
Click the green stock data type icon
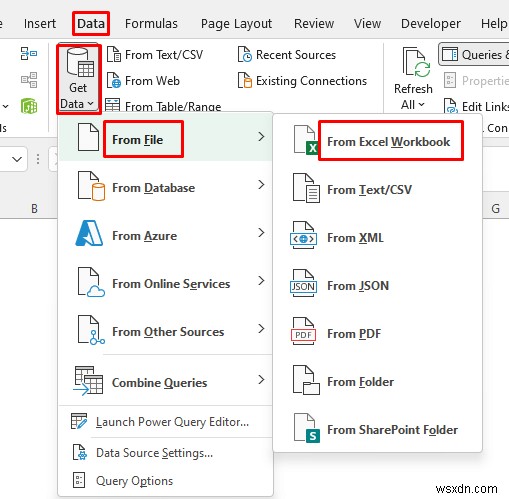pos(29,106)
